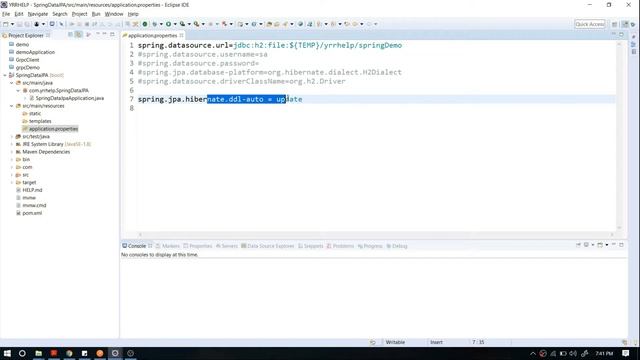The image size is (640, 360).
Task: Open the Debug configurations dropdown arrow
Action: coord(161,24)
